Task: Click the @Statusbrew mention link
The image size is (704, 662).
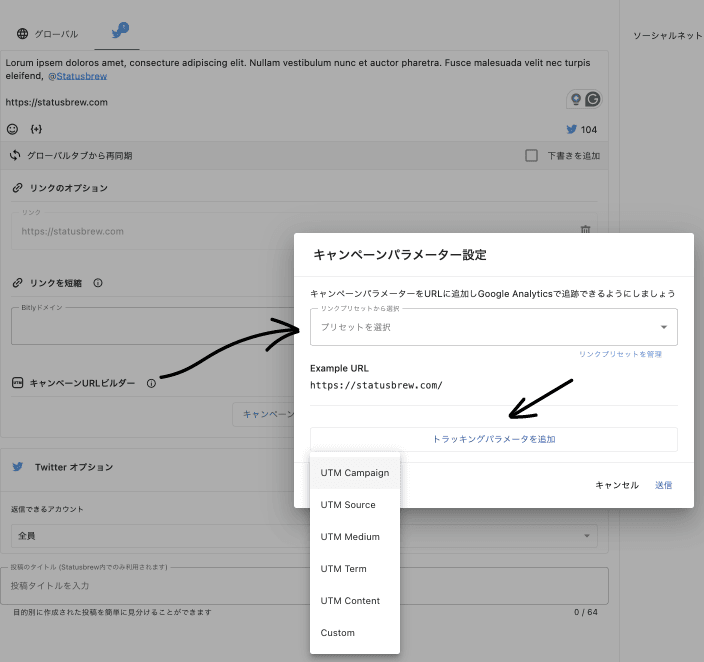Action: click(x=78, y=76)
